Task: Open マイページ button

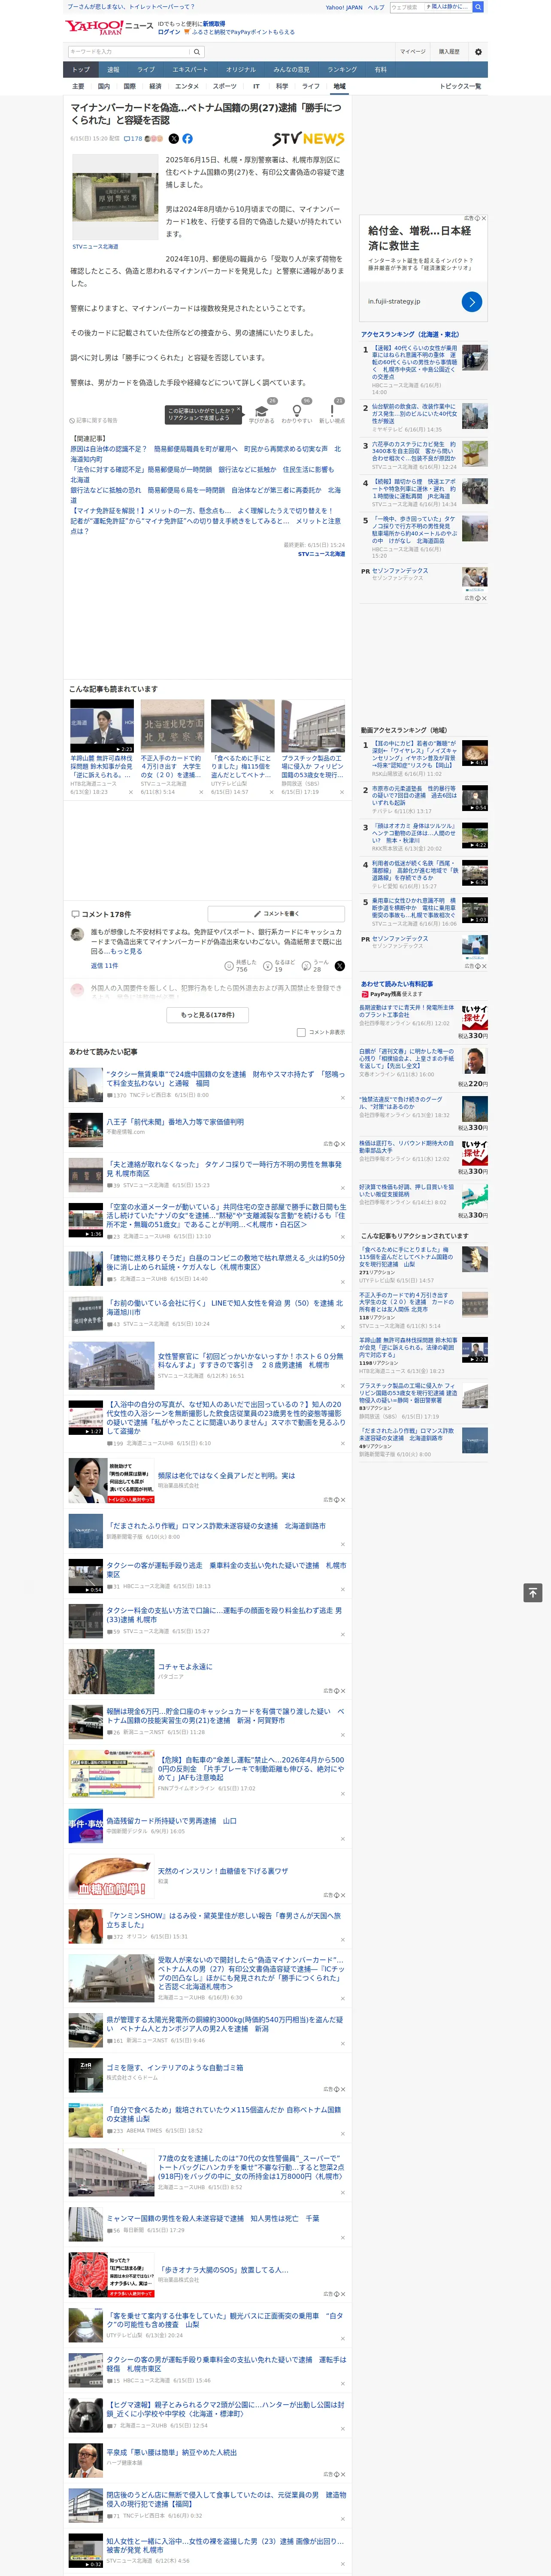Action: 413,52
